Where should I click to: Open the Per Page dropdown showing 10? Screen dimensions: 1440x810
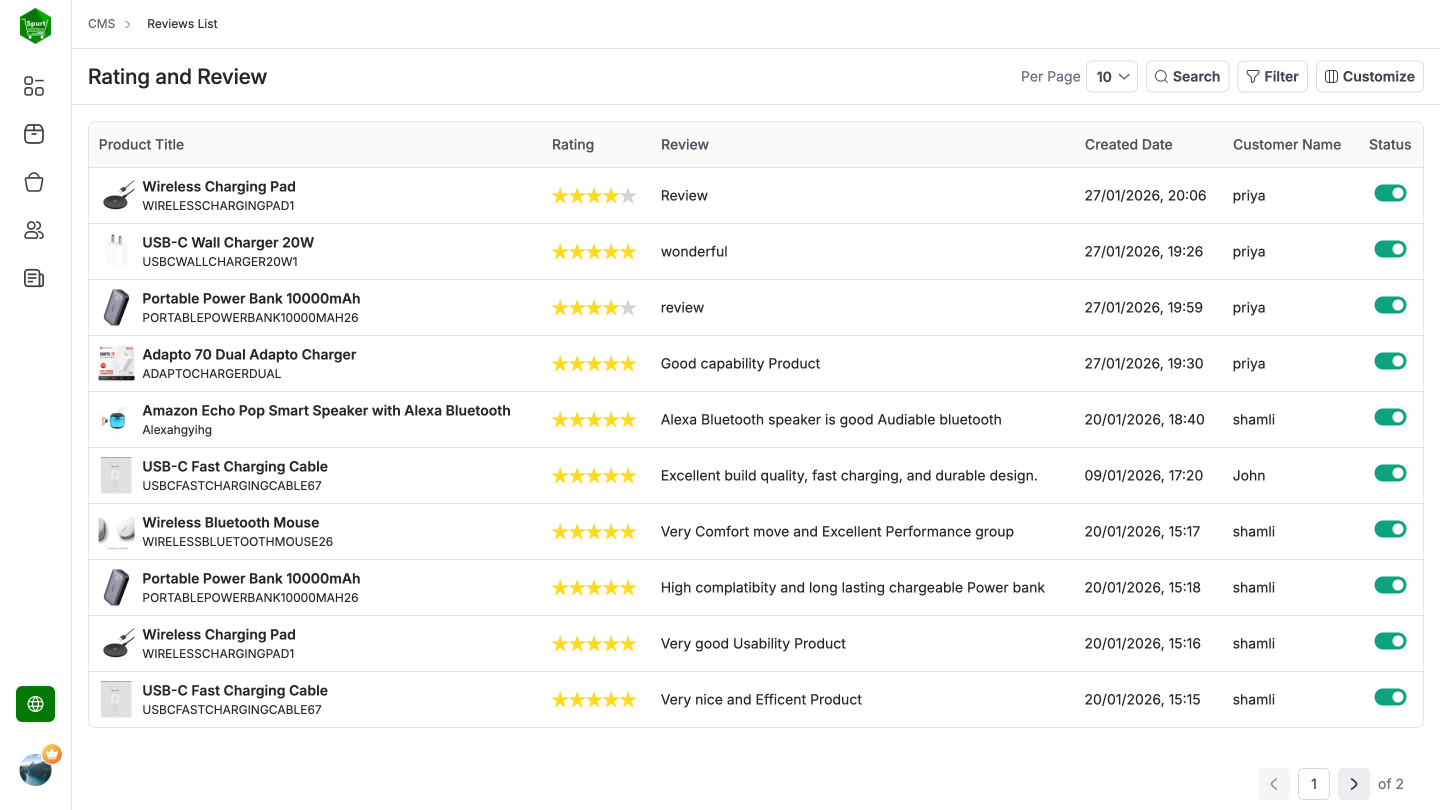click(x=1112, y=76)
